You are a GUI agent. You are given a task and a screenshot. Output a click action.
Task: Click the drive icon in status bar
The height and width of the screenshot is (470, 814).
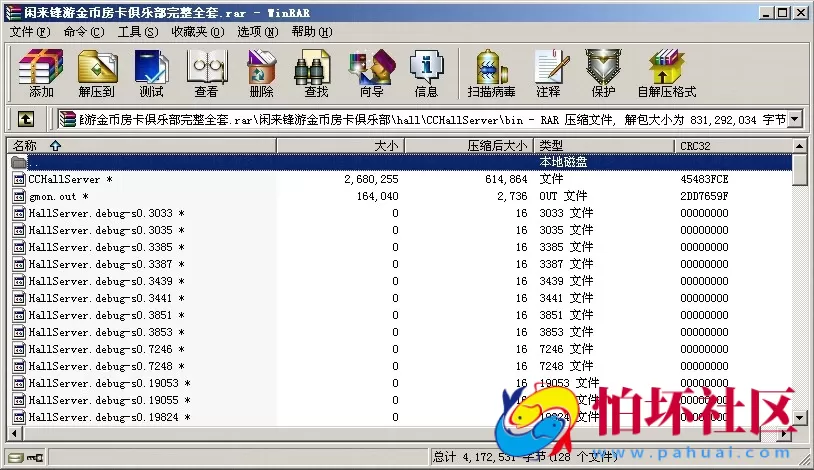(16, 458)
